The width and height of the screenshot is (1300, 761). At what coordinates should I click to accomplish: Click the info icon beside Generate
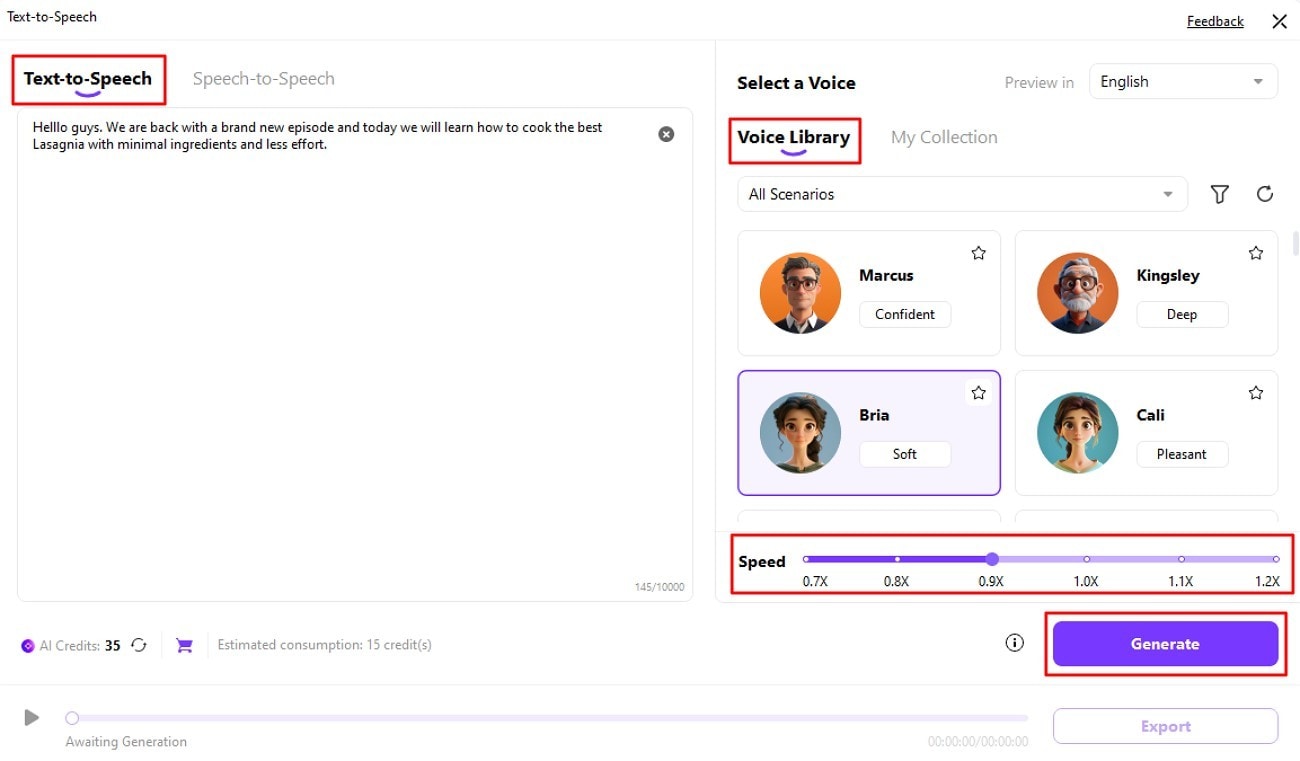(x=1014, y=643)
